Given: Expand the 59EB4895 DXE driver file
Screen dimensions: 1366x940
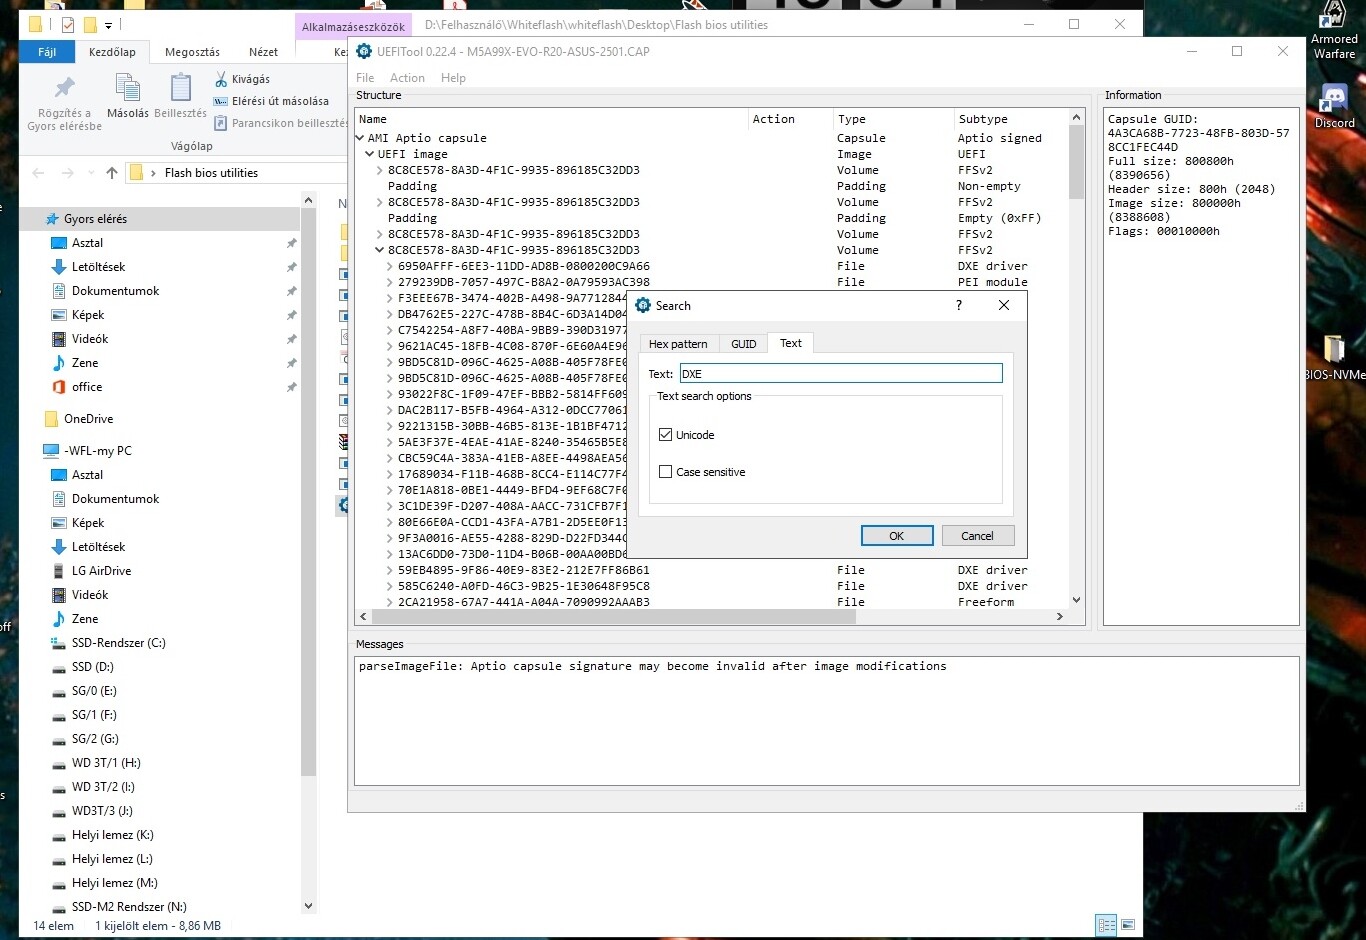Looking at the screenshot, I should pos(390,570).
